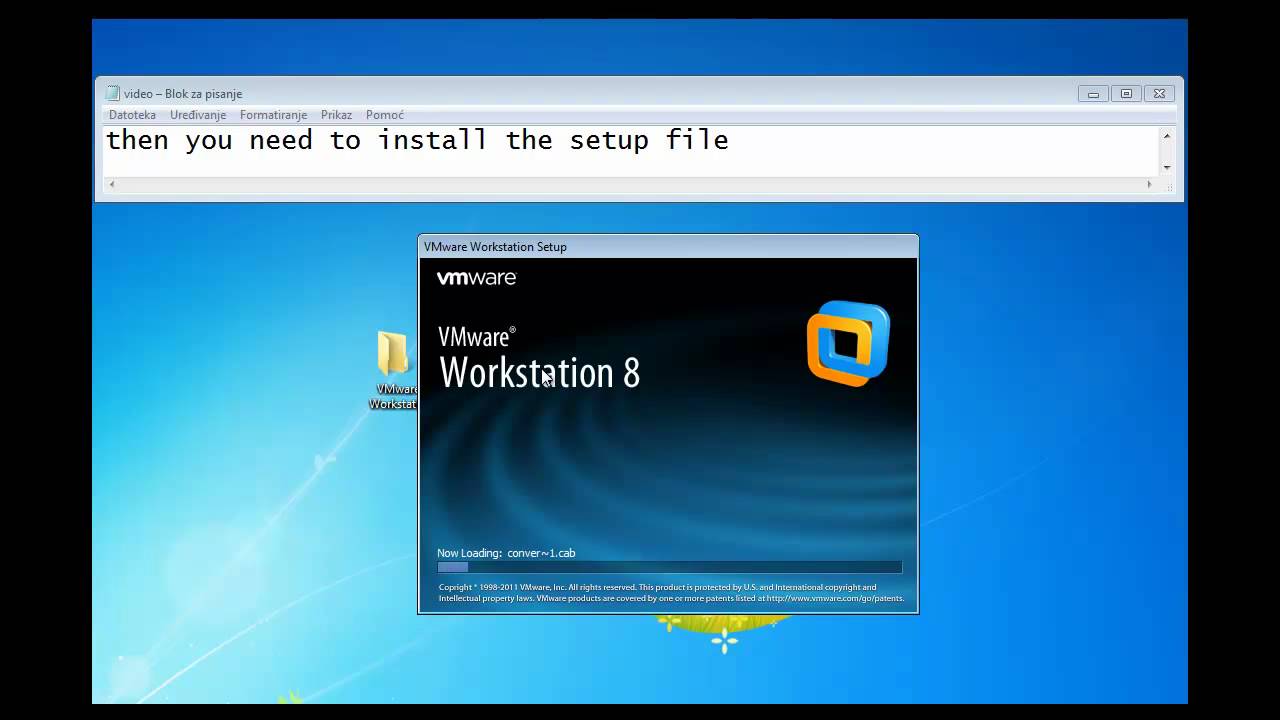The image size is (1280, 720).
Task: Click the 'Now Loading: conver~1.cab' status text
Action: coord(506,553)
